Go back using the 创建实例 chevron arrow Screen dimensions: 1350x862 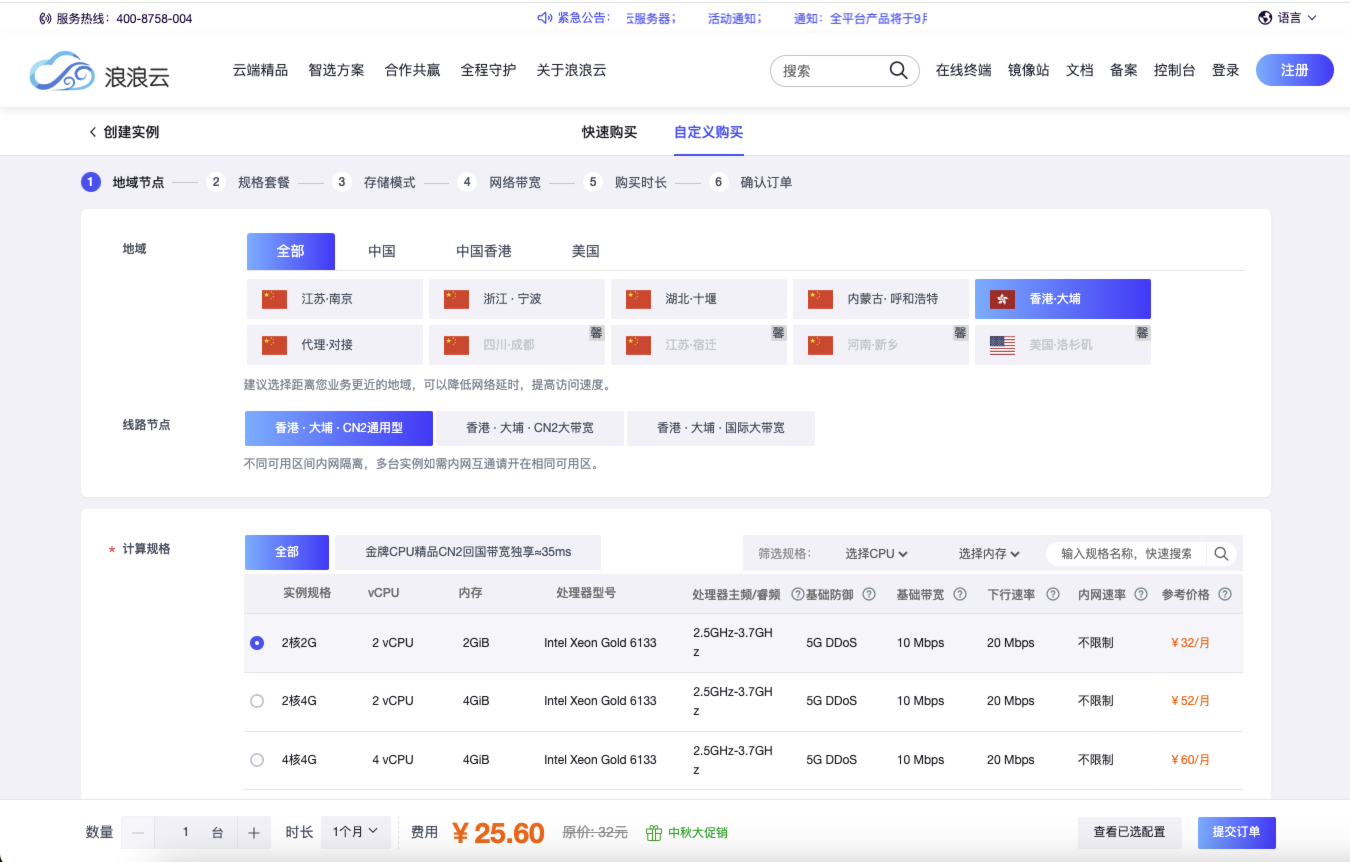(93, 132)
